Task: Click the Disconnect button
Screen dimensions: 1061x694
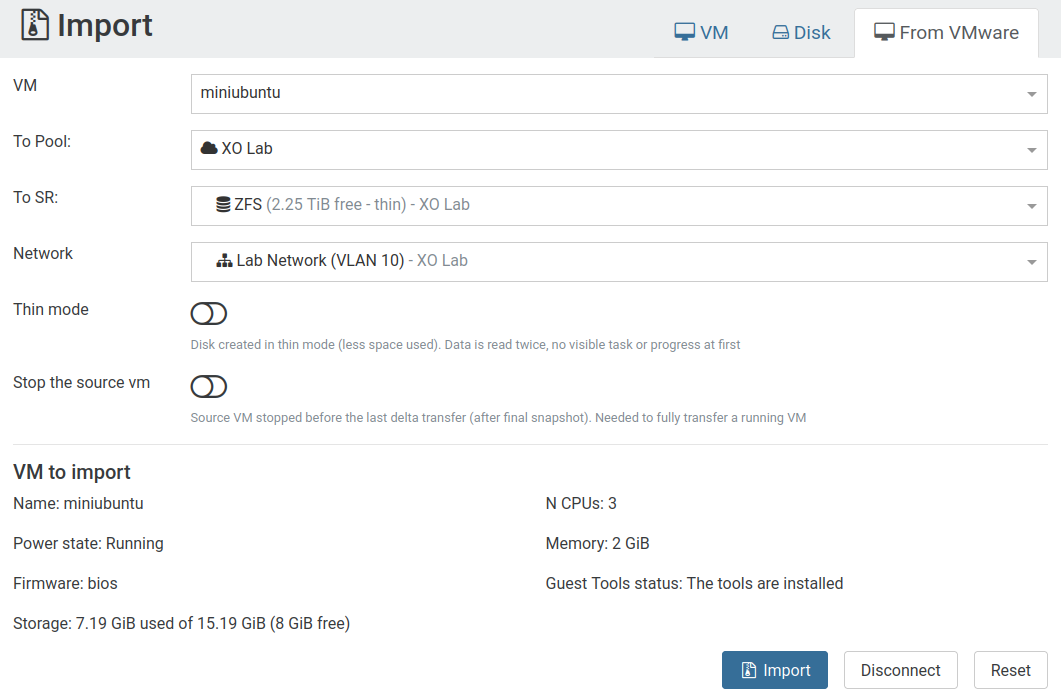Action: tap(900, 670)
